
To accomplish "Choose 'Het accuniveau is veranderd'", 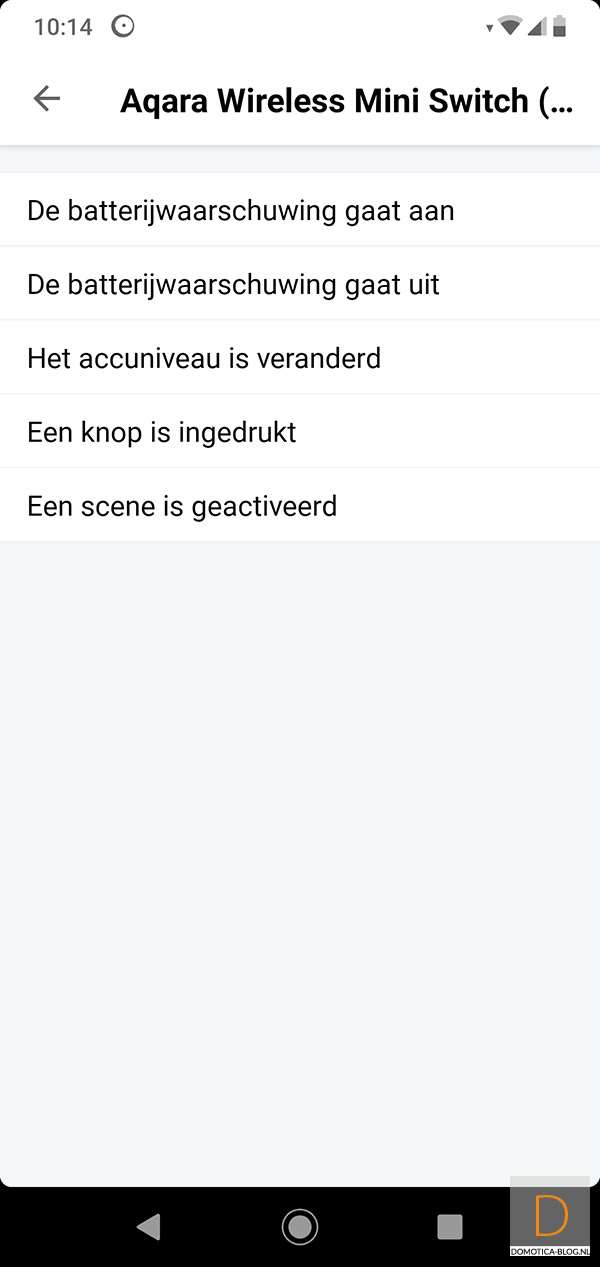I will click(204, 358).
